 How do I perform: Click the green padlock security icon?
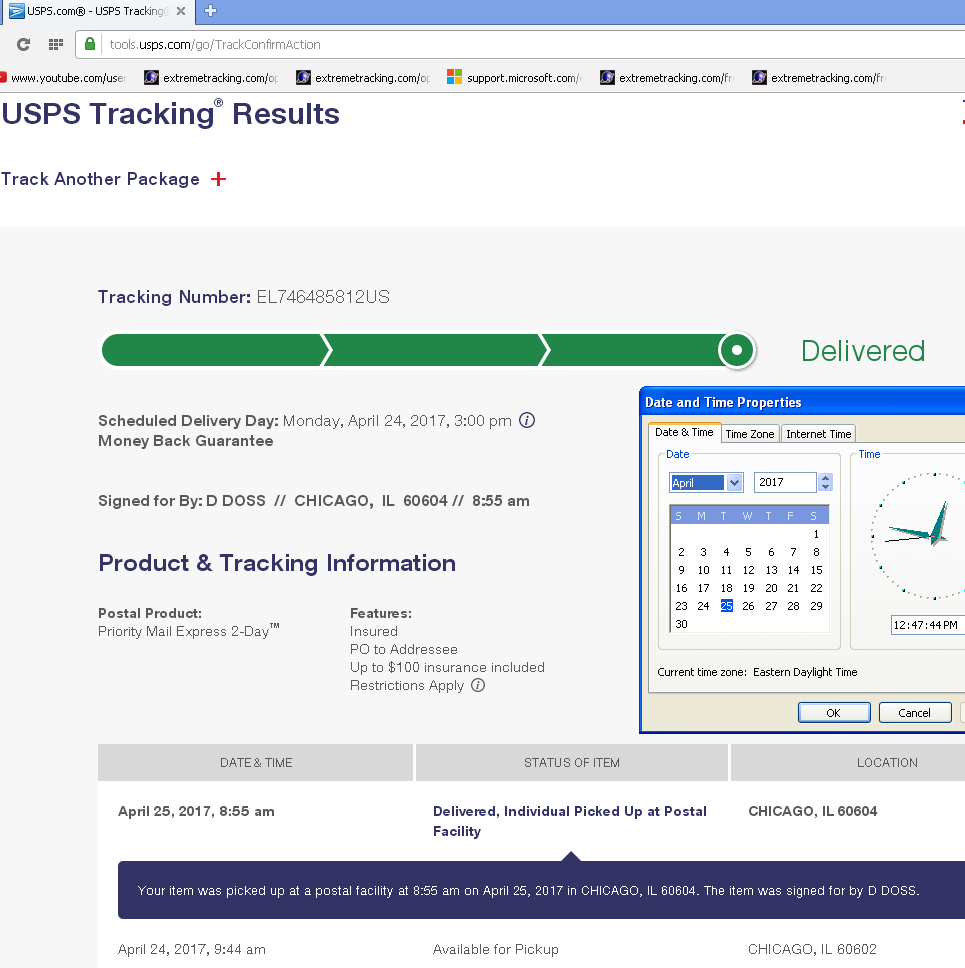(x=90, y=44)
